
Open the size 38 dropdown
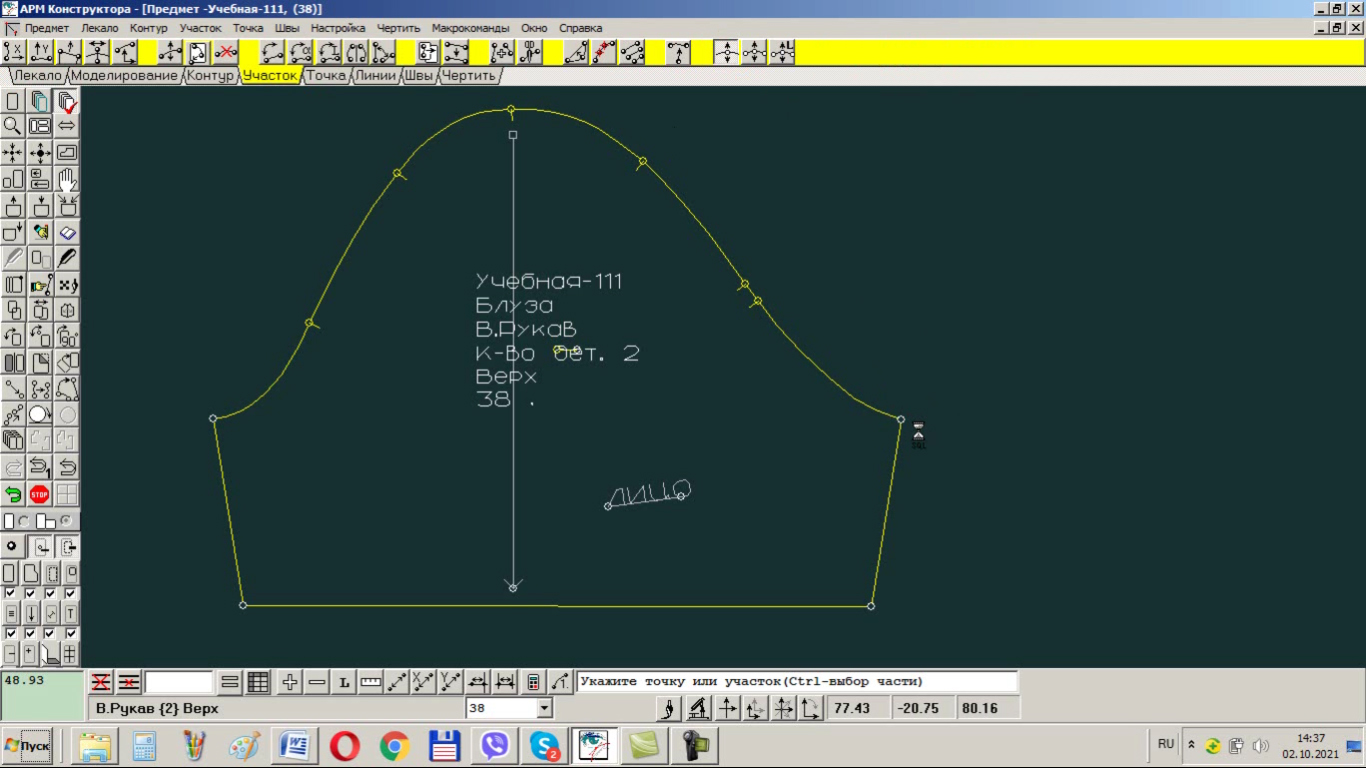pyautogui.click(x=545, y=708)
